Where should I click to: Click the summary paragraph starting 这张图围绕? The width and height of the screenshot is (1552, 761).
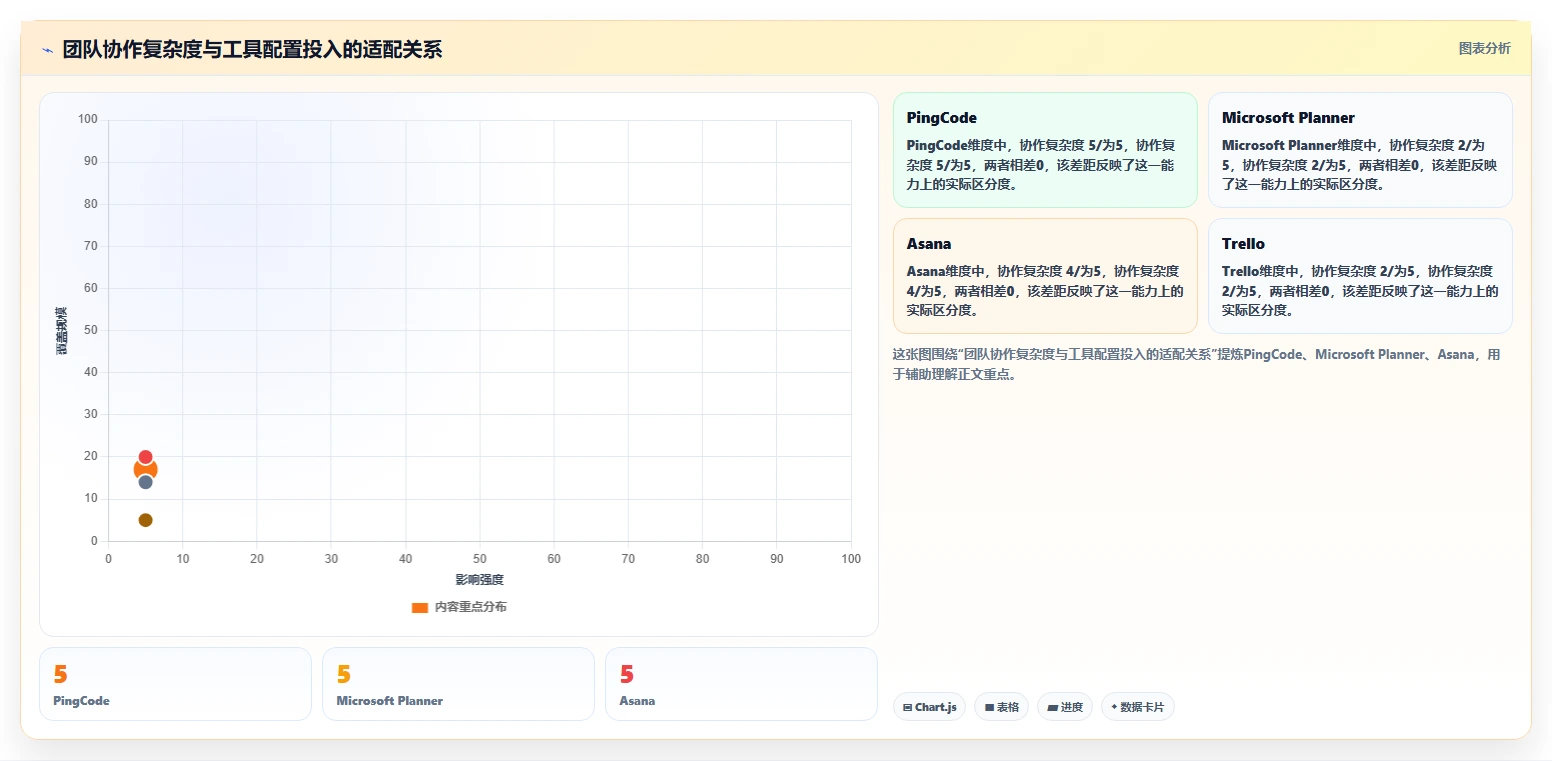pos(1196,365)
